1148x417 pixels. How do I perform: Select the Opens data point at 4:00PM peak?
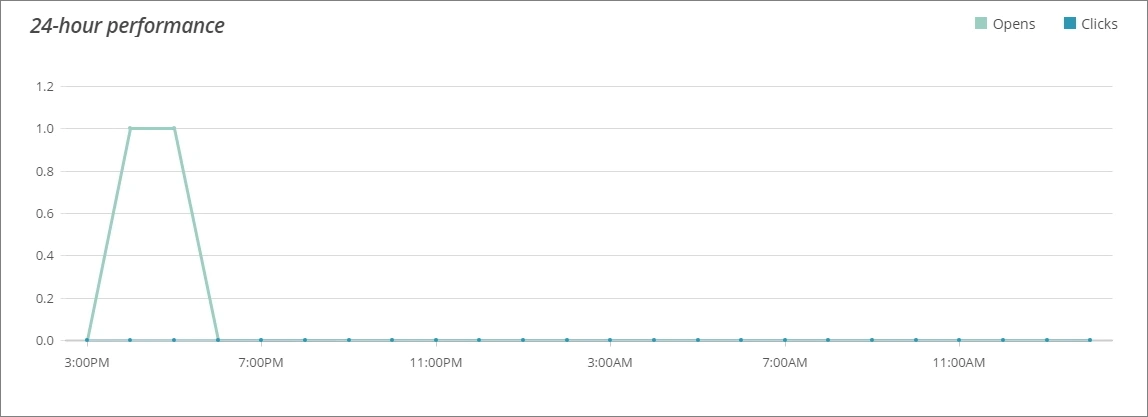pyautogui.click(x=130, y=128)
